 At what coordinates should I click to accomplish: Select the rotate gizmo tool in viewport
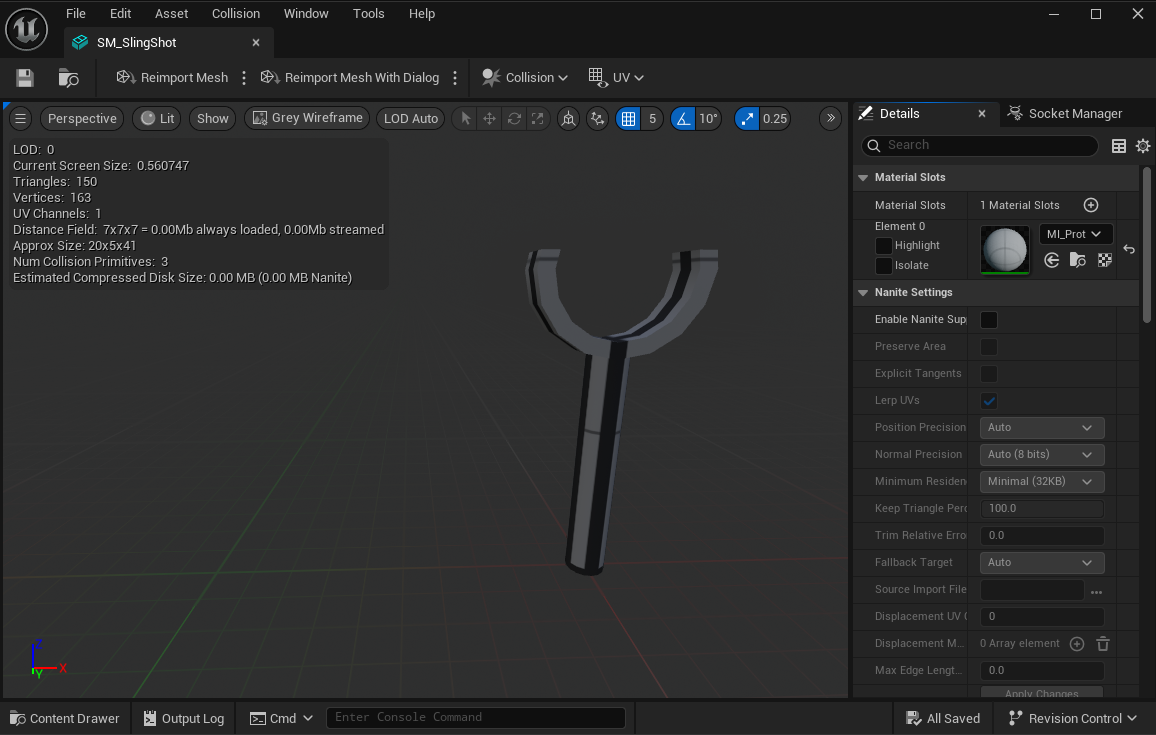click(514, 118)
